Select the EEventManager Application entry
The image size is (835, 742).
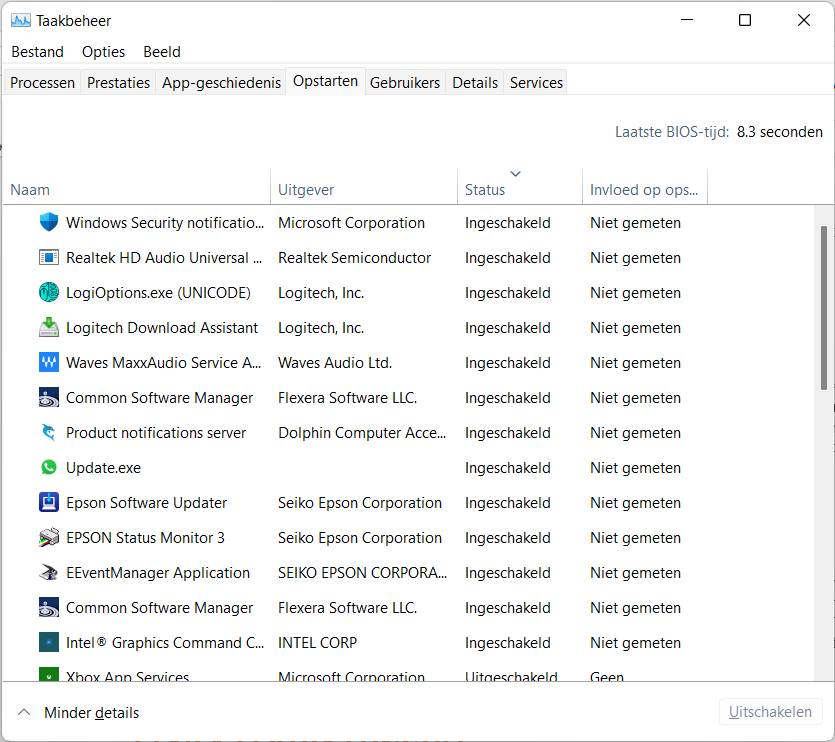pyautogui.click(x=158, y=573)
